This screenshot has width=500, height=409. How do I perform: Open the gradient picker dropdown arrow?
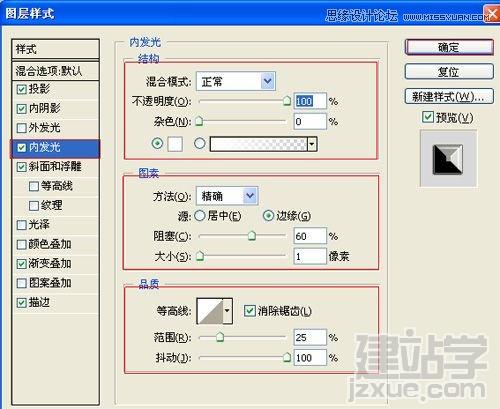click(x=312, y=144)
